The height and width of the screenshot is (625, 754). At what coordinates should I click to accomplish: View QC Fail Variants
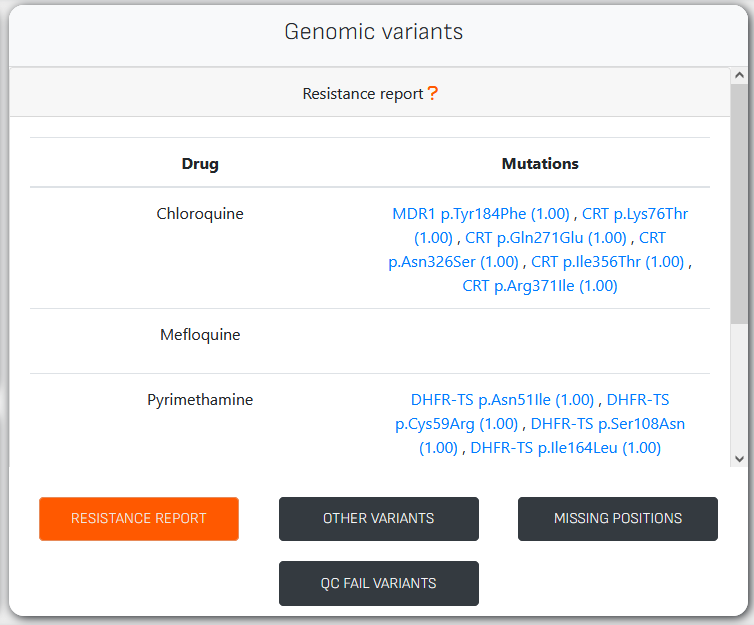pyautogui.click(x=378, y=583)
